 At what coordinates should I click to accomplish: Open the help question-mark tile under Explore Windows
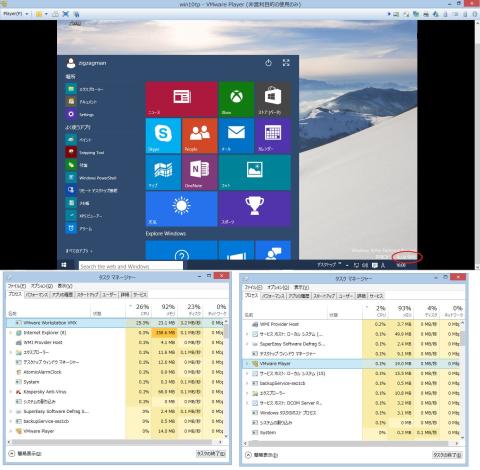[181, 250]
